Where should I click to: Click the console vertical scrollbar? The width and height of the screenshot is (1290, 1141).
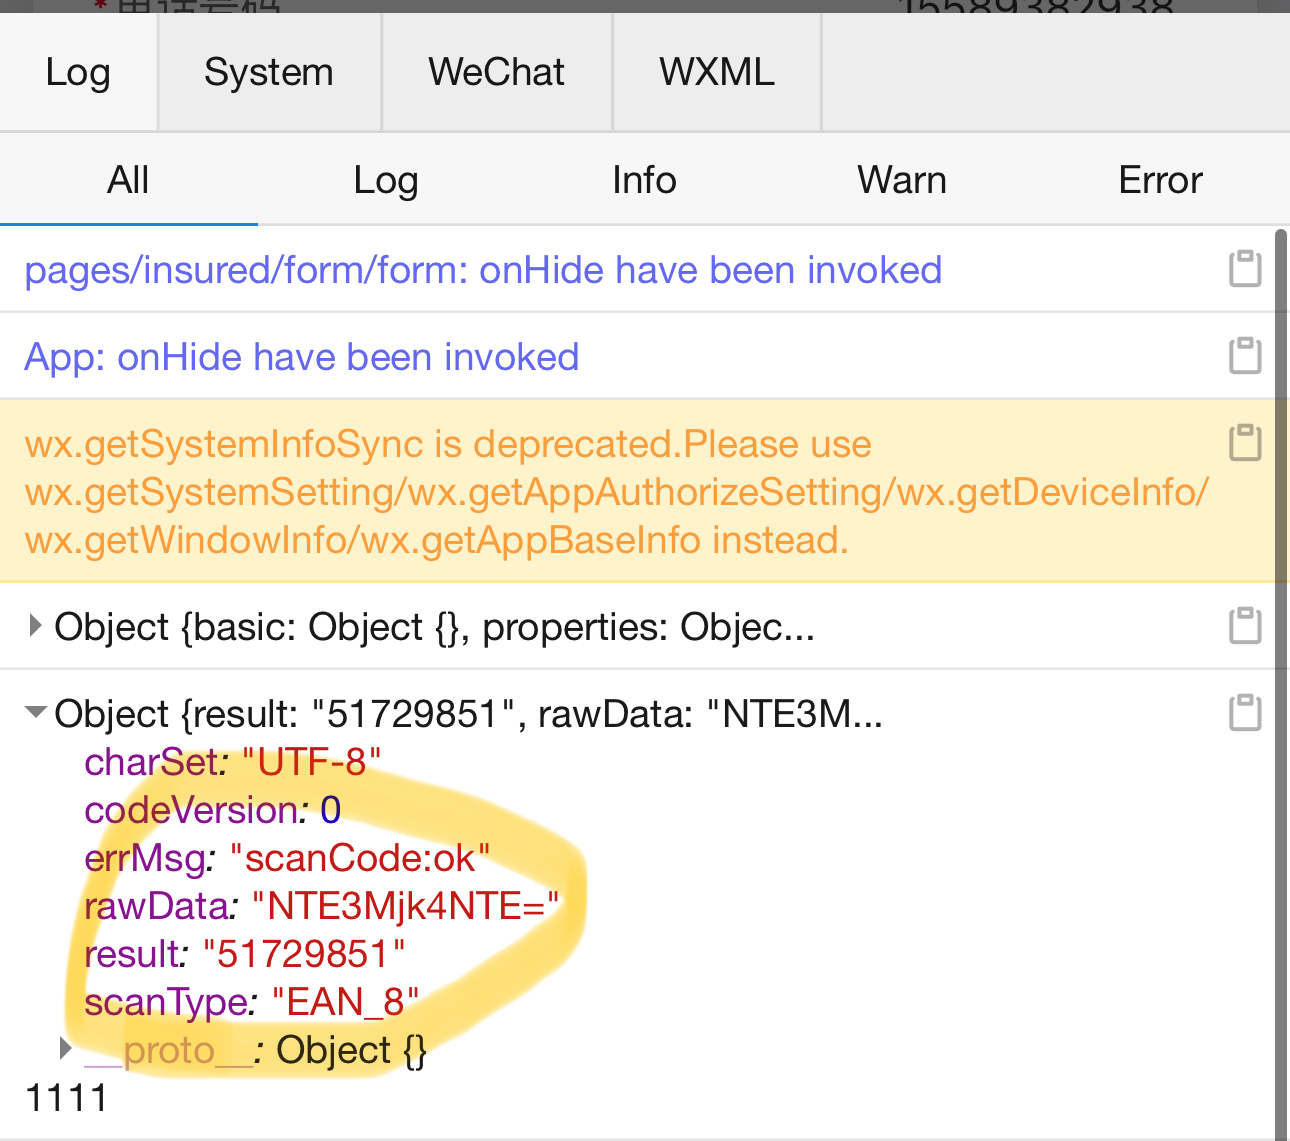coord(1281,680)
